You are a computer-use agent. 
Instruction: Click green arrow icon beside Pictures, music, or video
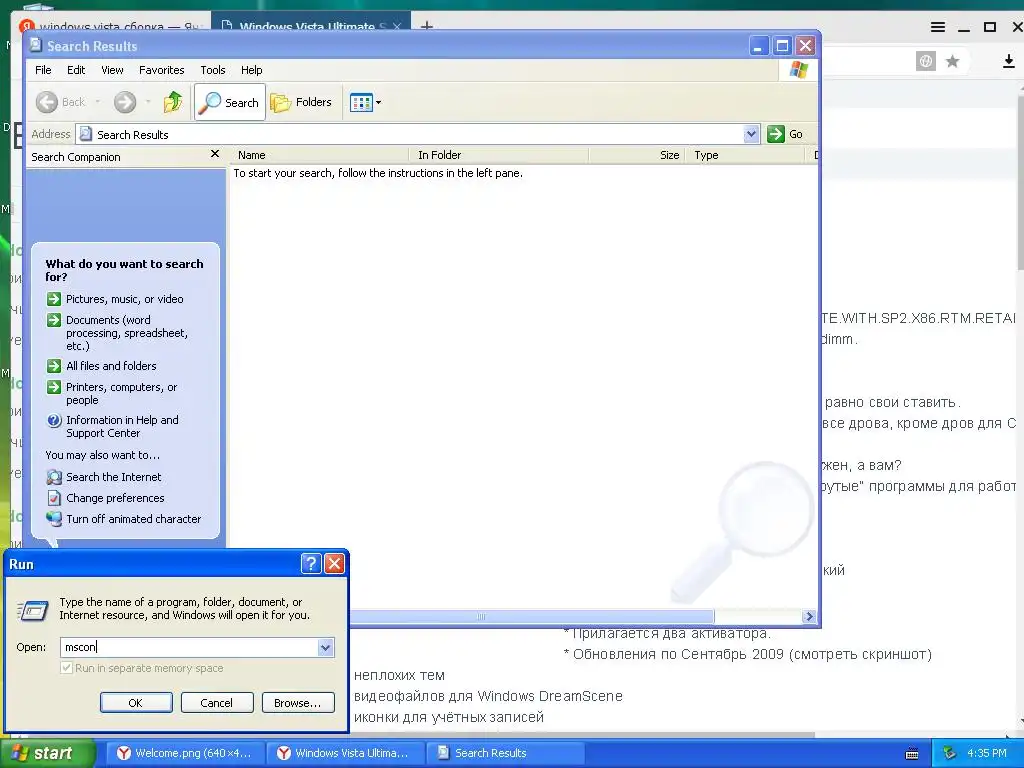pyautogui.click(x=54, y=299)
